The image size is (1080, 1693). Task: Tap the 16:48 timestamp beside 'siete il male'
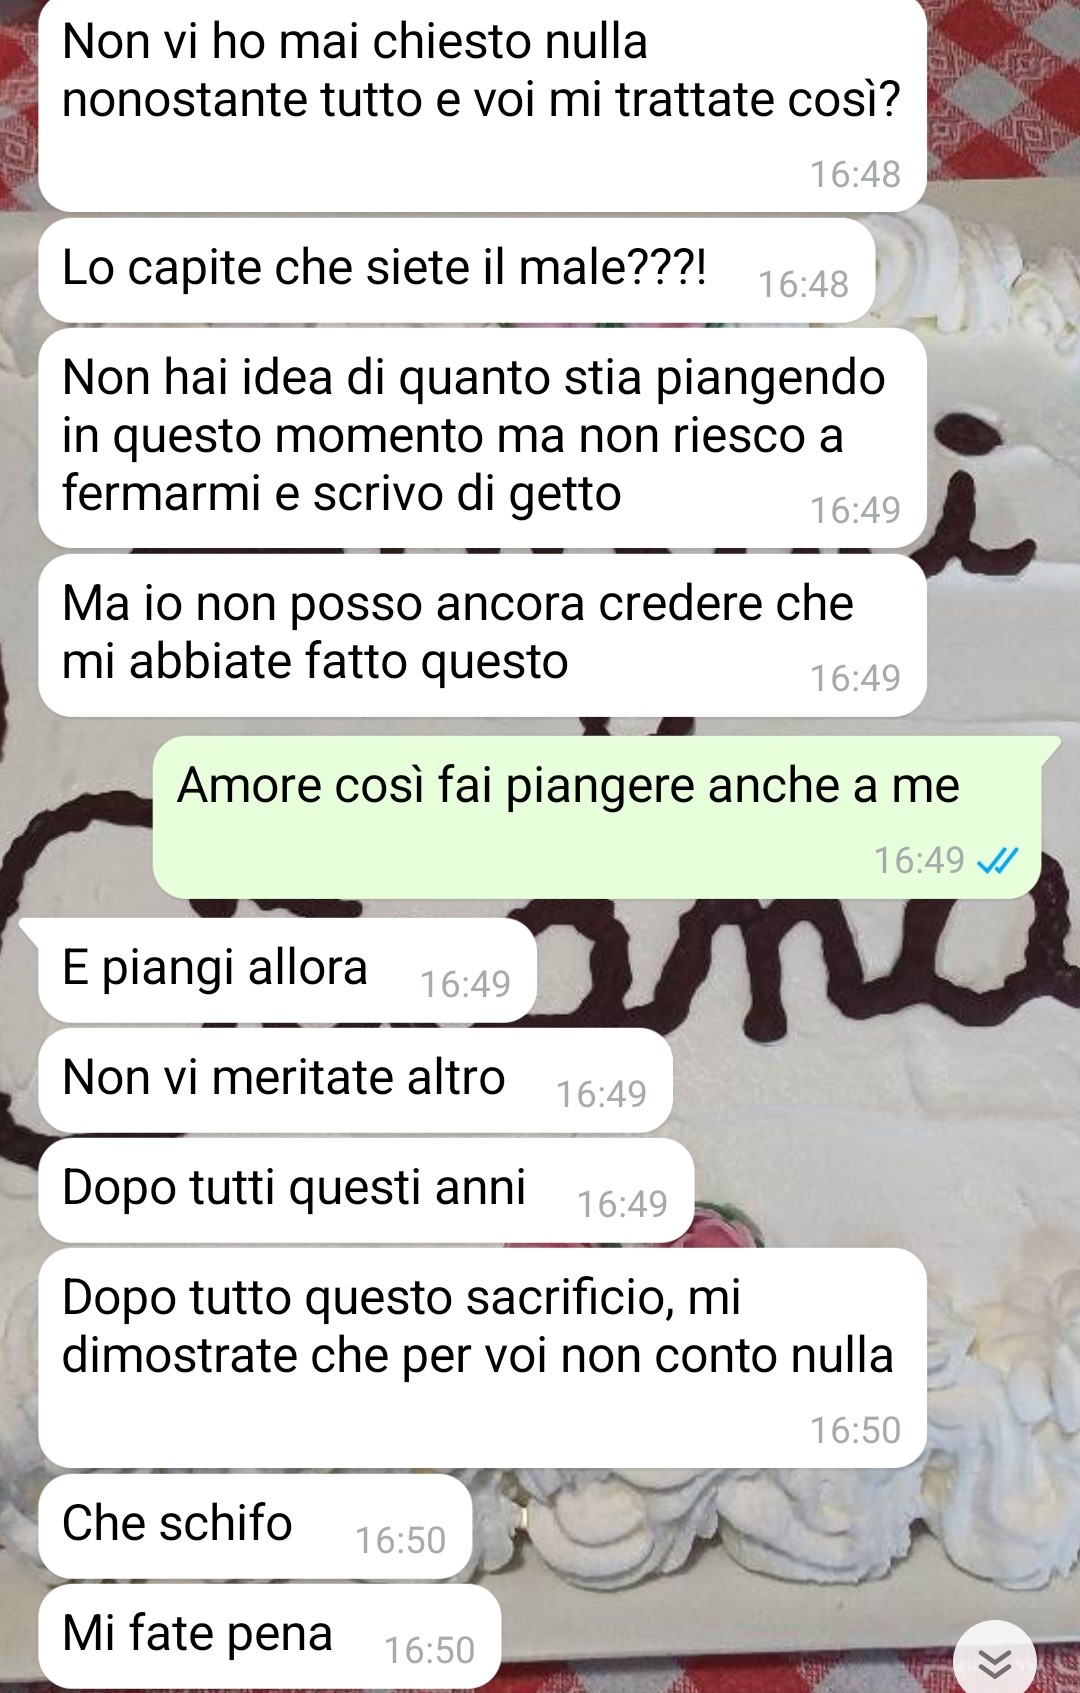(x=803, y=284)
